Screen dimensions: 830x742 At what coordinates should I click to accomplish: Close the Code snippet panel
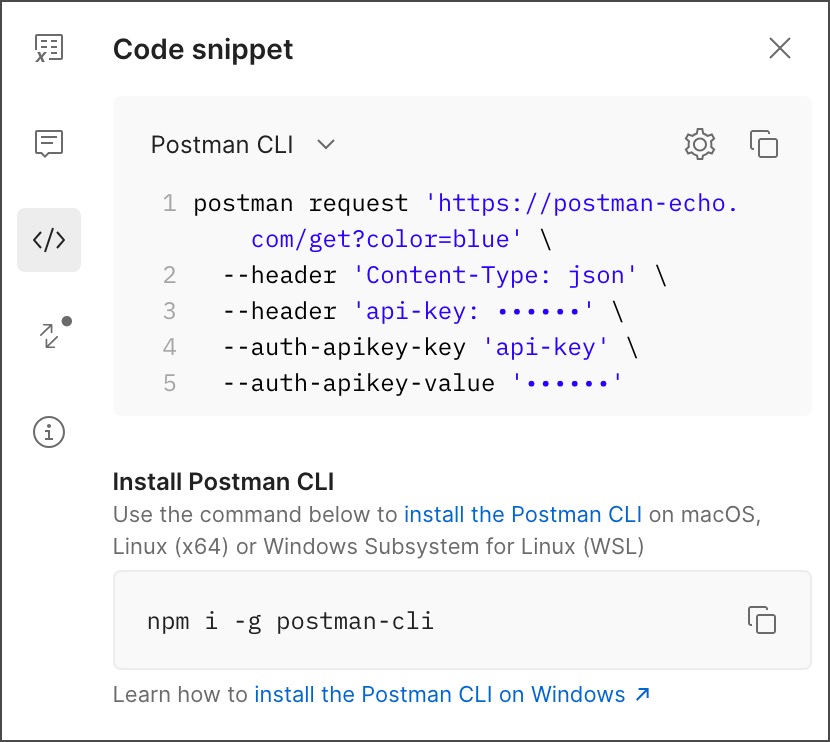(779, 48)
